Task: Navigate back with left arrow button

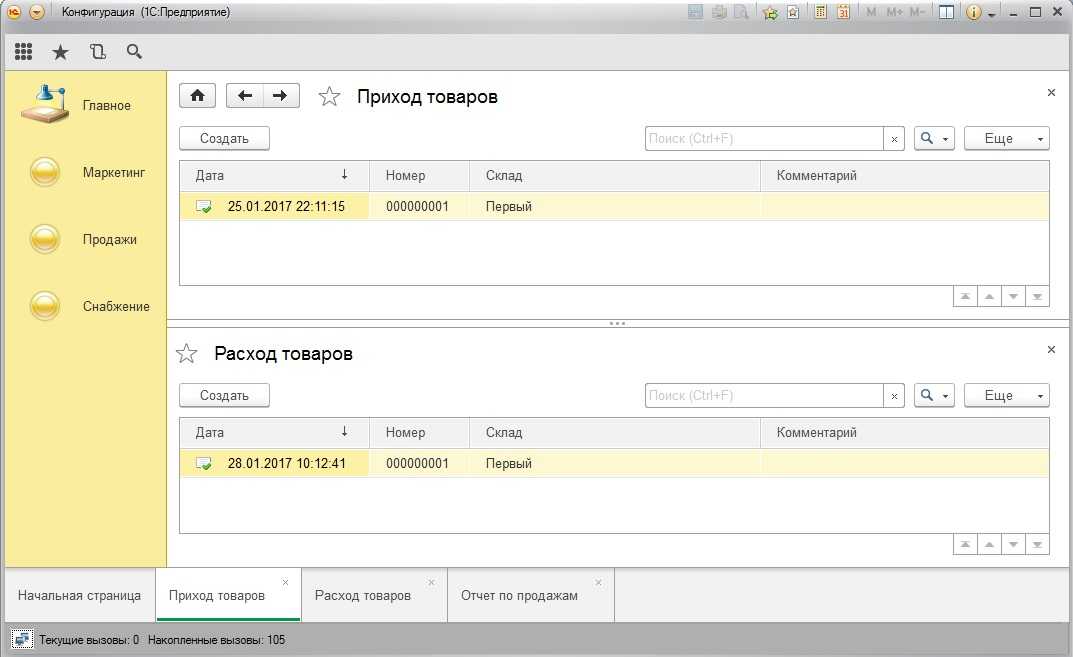Action: pyautogui.click(x=244, y=95)
